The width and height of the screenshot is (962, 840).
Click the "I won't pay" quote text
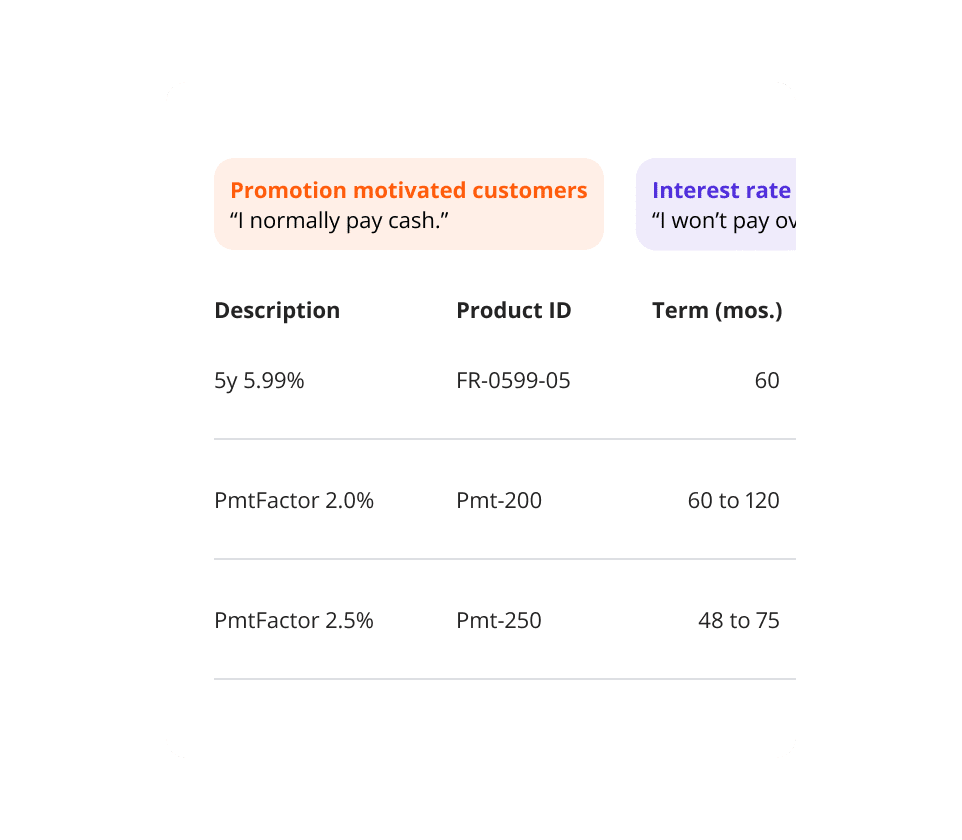(723, 220)
